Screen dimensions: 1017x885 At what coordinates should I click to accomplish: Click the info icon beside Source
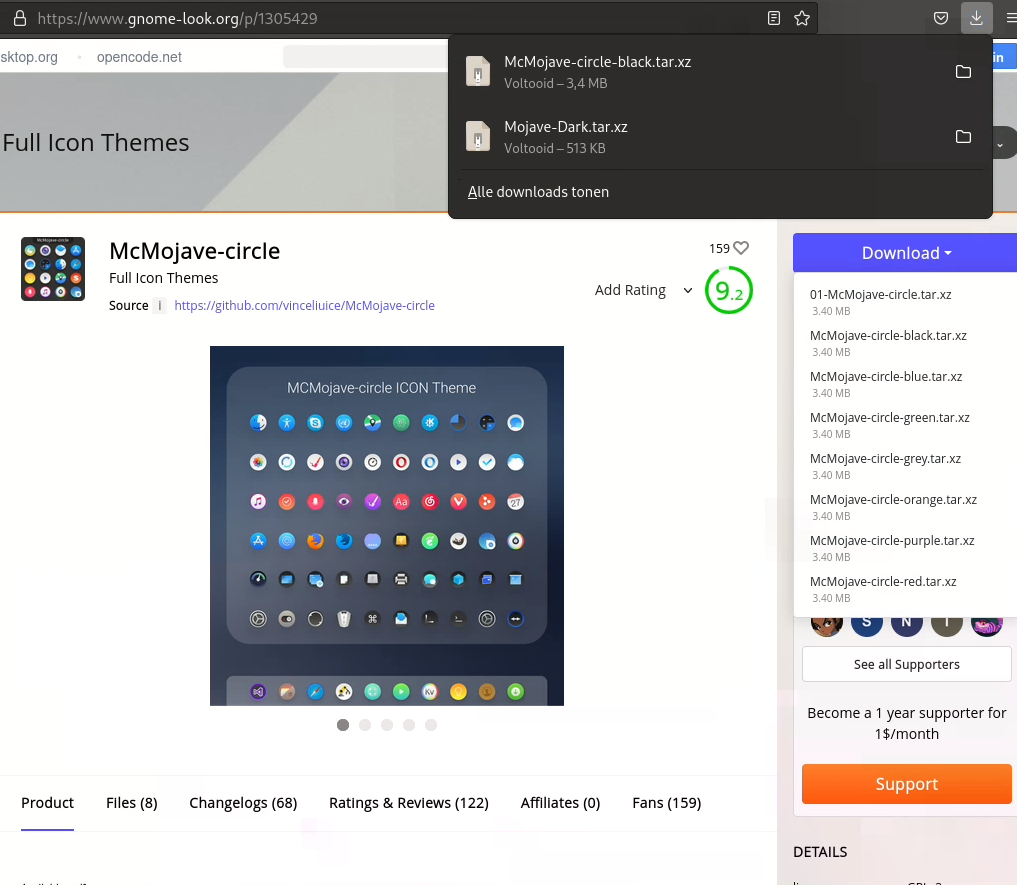(x=160, y=306)
